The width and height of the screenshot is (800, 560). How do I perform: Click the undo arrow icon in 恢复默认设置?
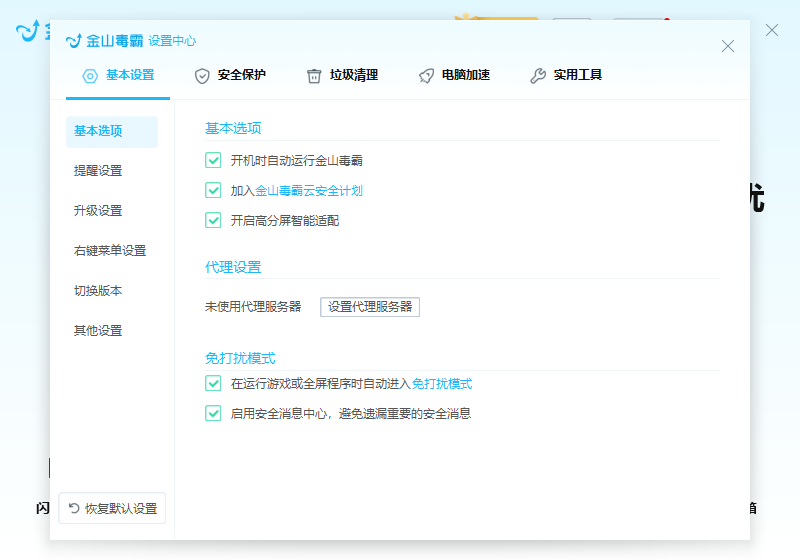74,508
